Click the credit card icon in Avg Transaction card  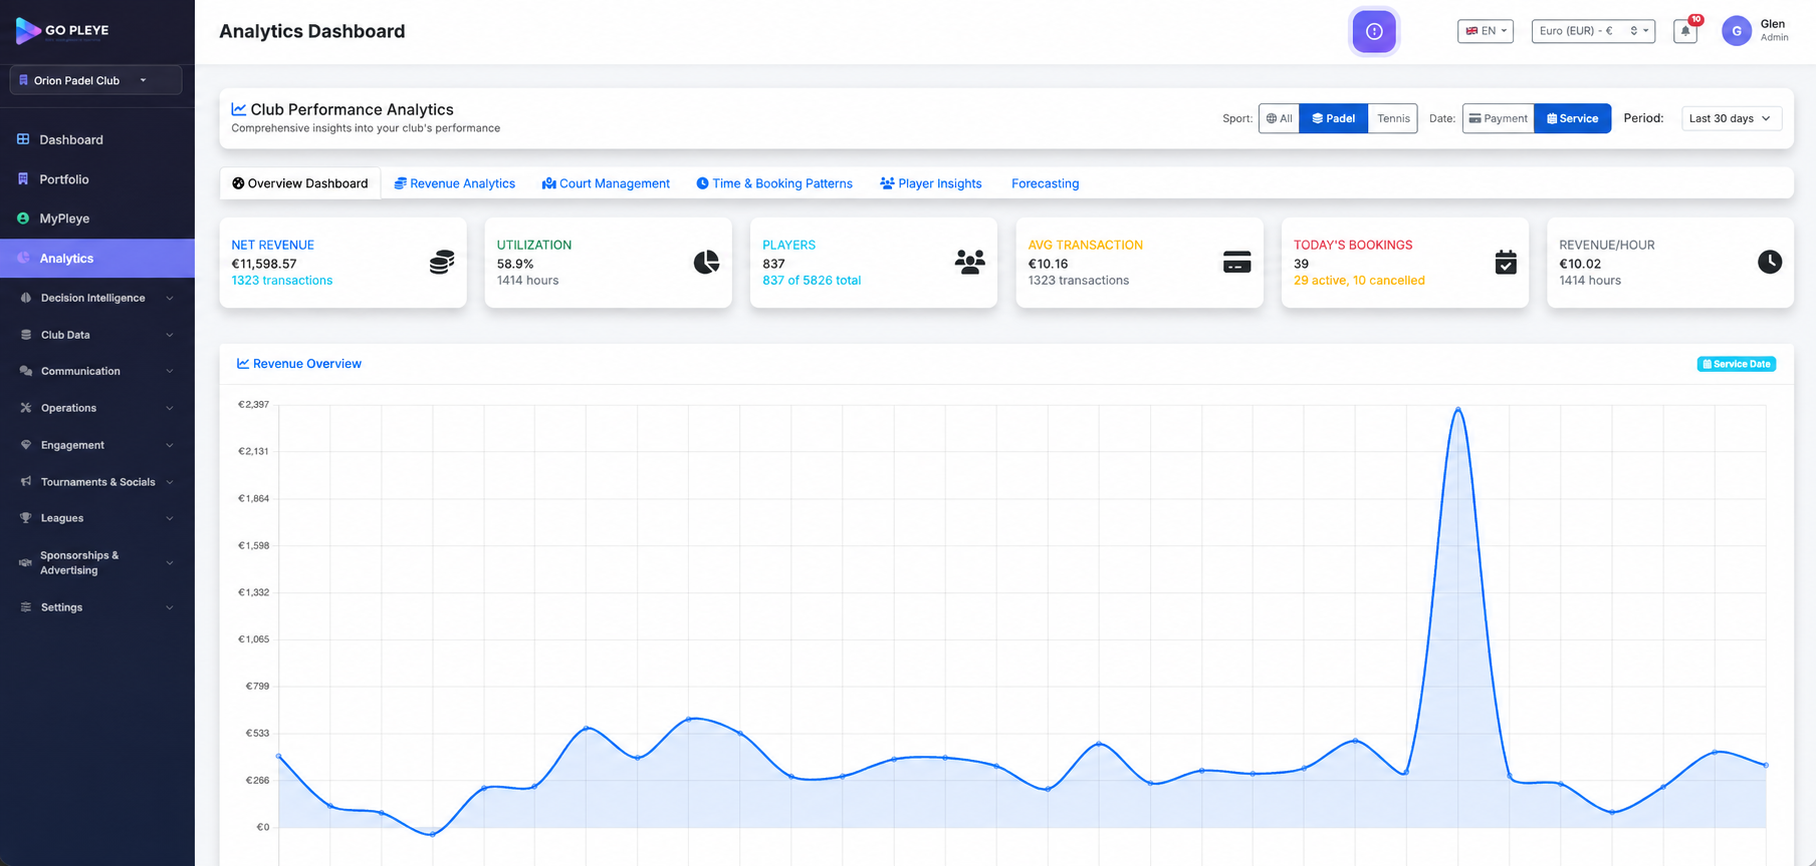[x=1237, y=262]
